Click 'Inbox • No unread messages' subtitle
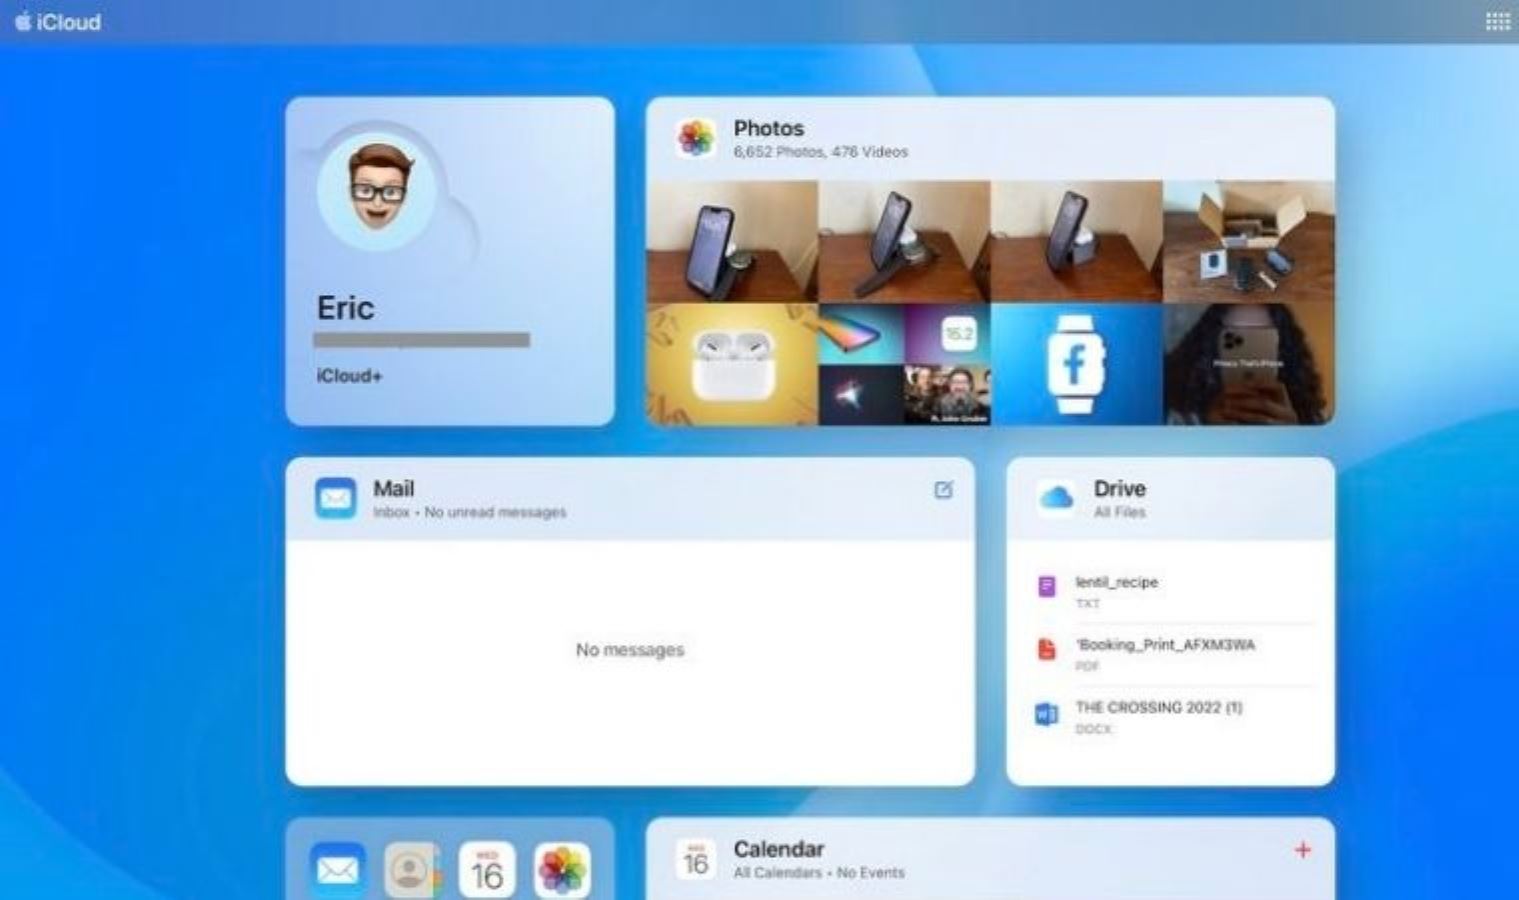 pos(470,512)
